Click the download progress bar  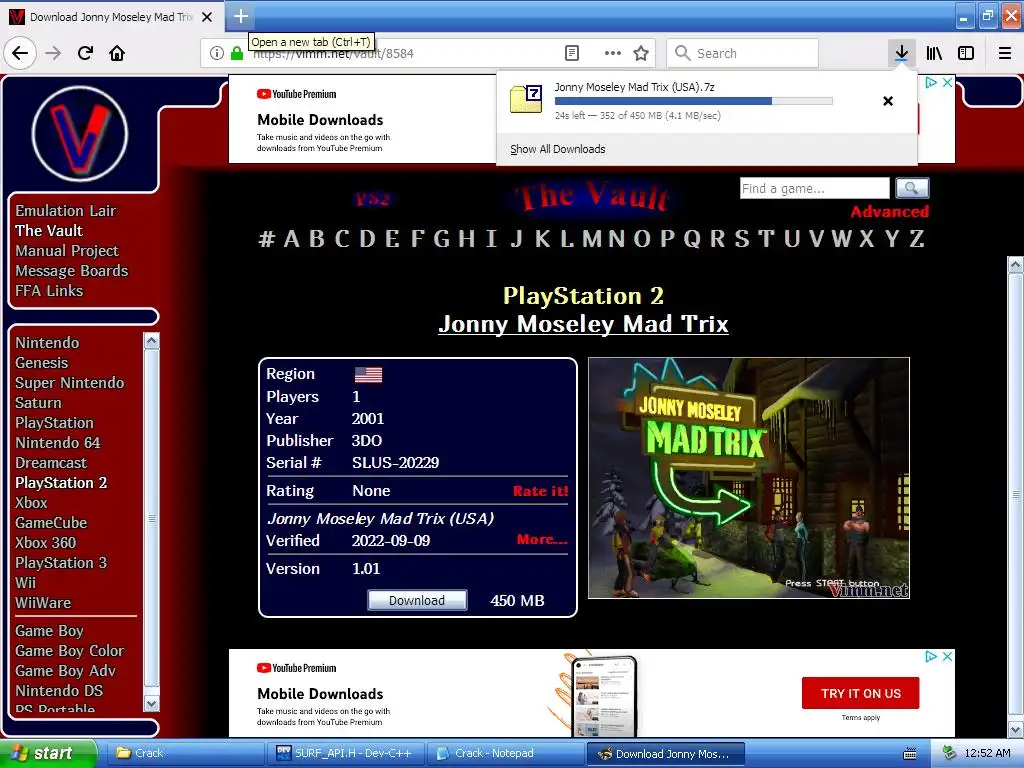[x=694, y=101]
